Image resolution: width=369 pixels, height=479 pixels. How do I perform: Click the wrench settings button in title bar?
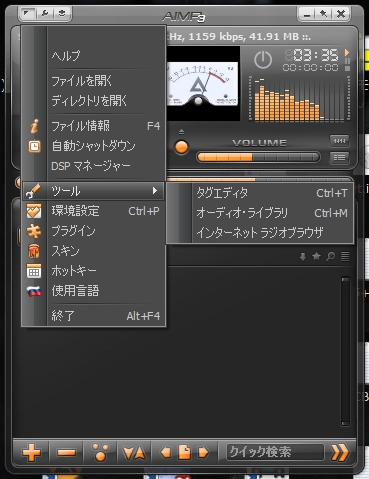45,14
